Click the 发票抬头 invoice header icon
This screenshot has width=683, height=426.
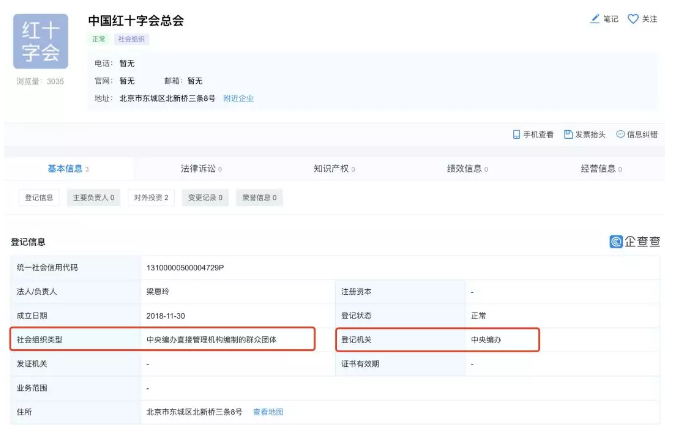pyautogui.click(x=568, y=135)
